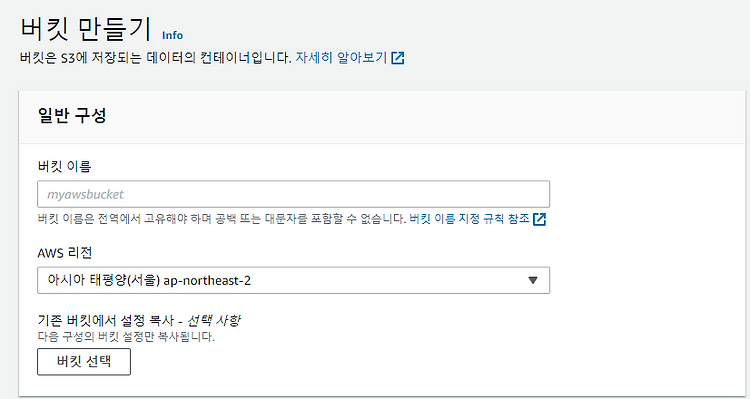Click the region dropdown triangle arrow
This screenshot has width=750, height=399.
533,280
